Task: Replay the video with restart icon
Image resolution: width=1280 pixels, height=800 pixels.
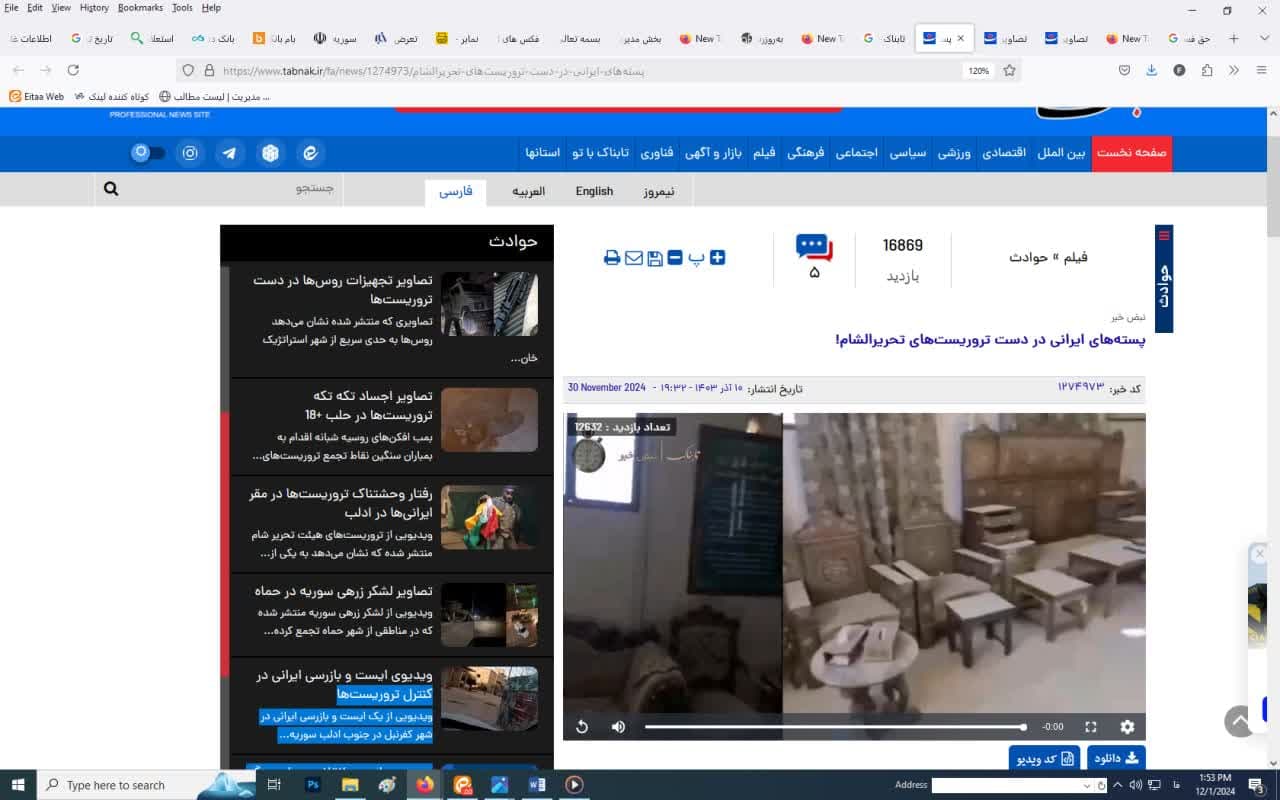Action: pos(582,727)
